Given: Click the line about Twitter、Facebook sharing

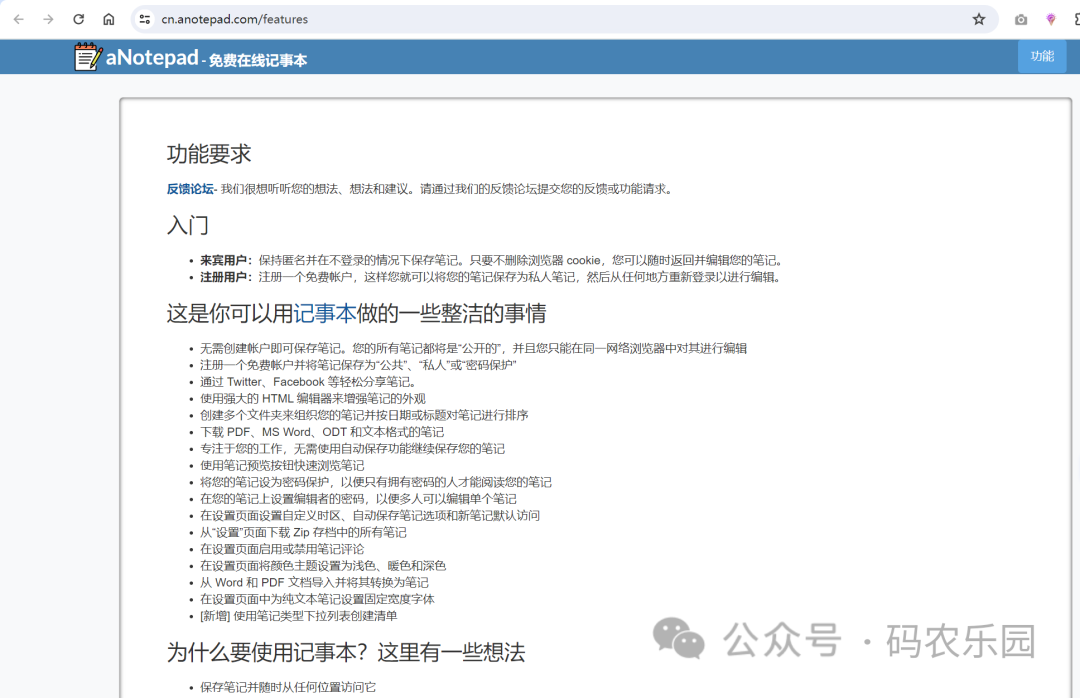Looking at the screenshot, I should (x=308, y=382).
